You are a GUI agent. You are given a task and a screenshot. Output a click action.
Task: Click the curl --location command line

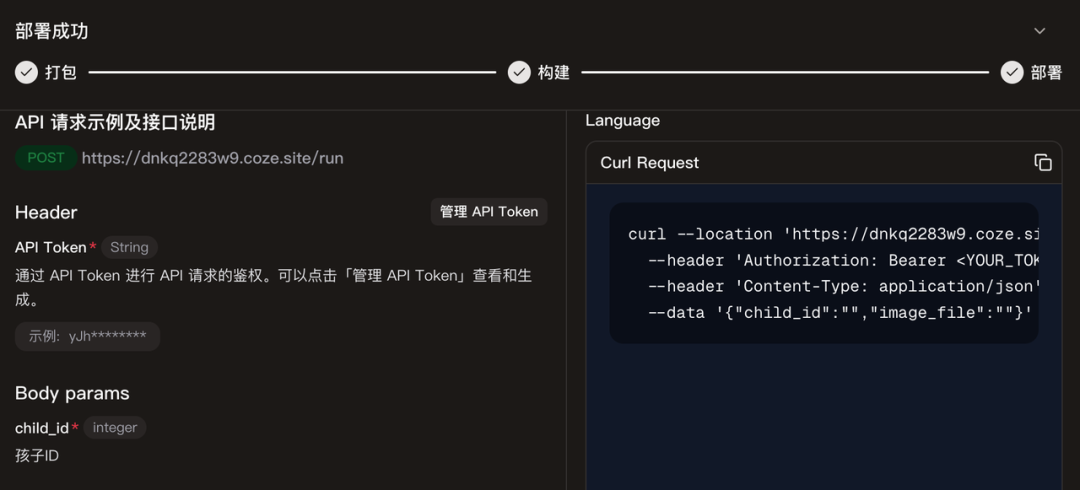click(x=833, y=234)
